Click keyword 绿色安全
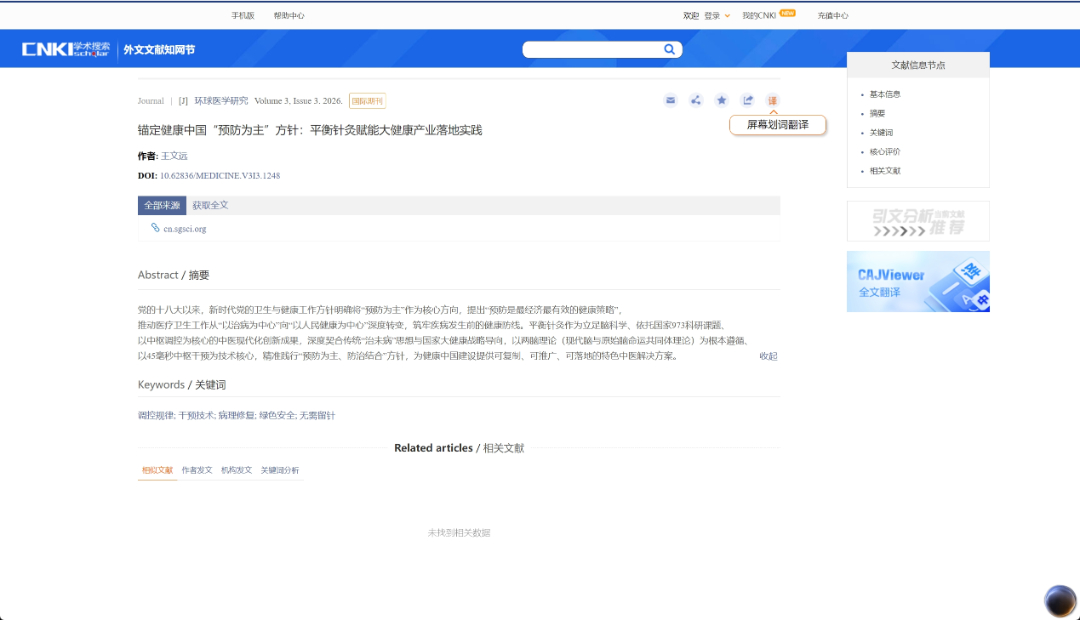Image resolution: width=1080 pixels, height=620 pixels. 278,415
